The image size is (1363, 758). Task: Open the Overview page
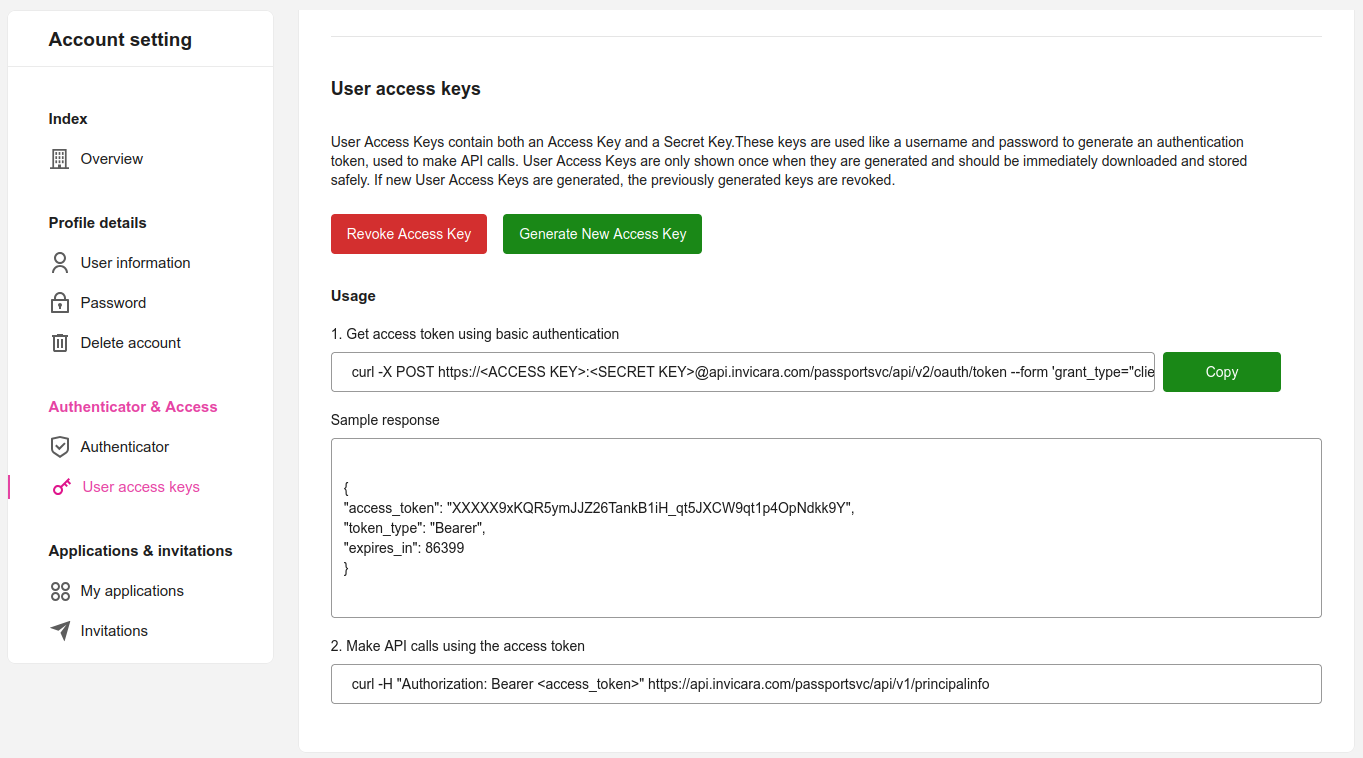111,159
